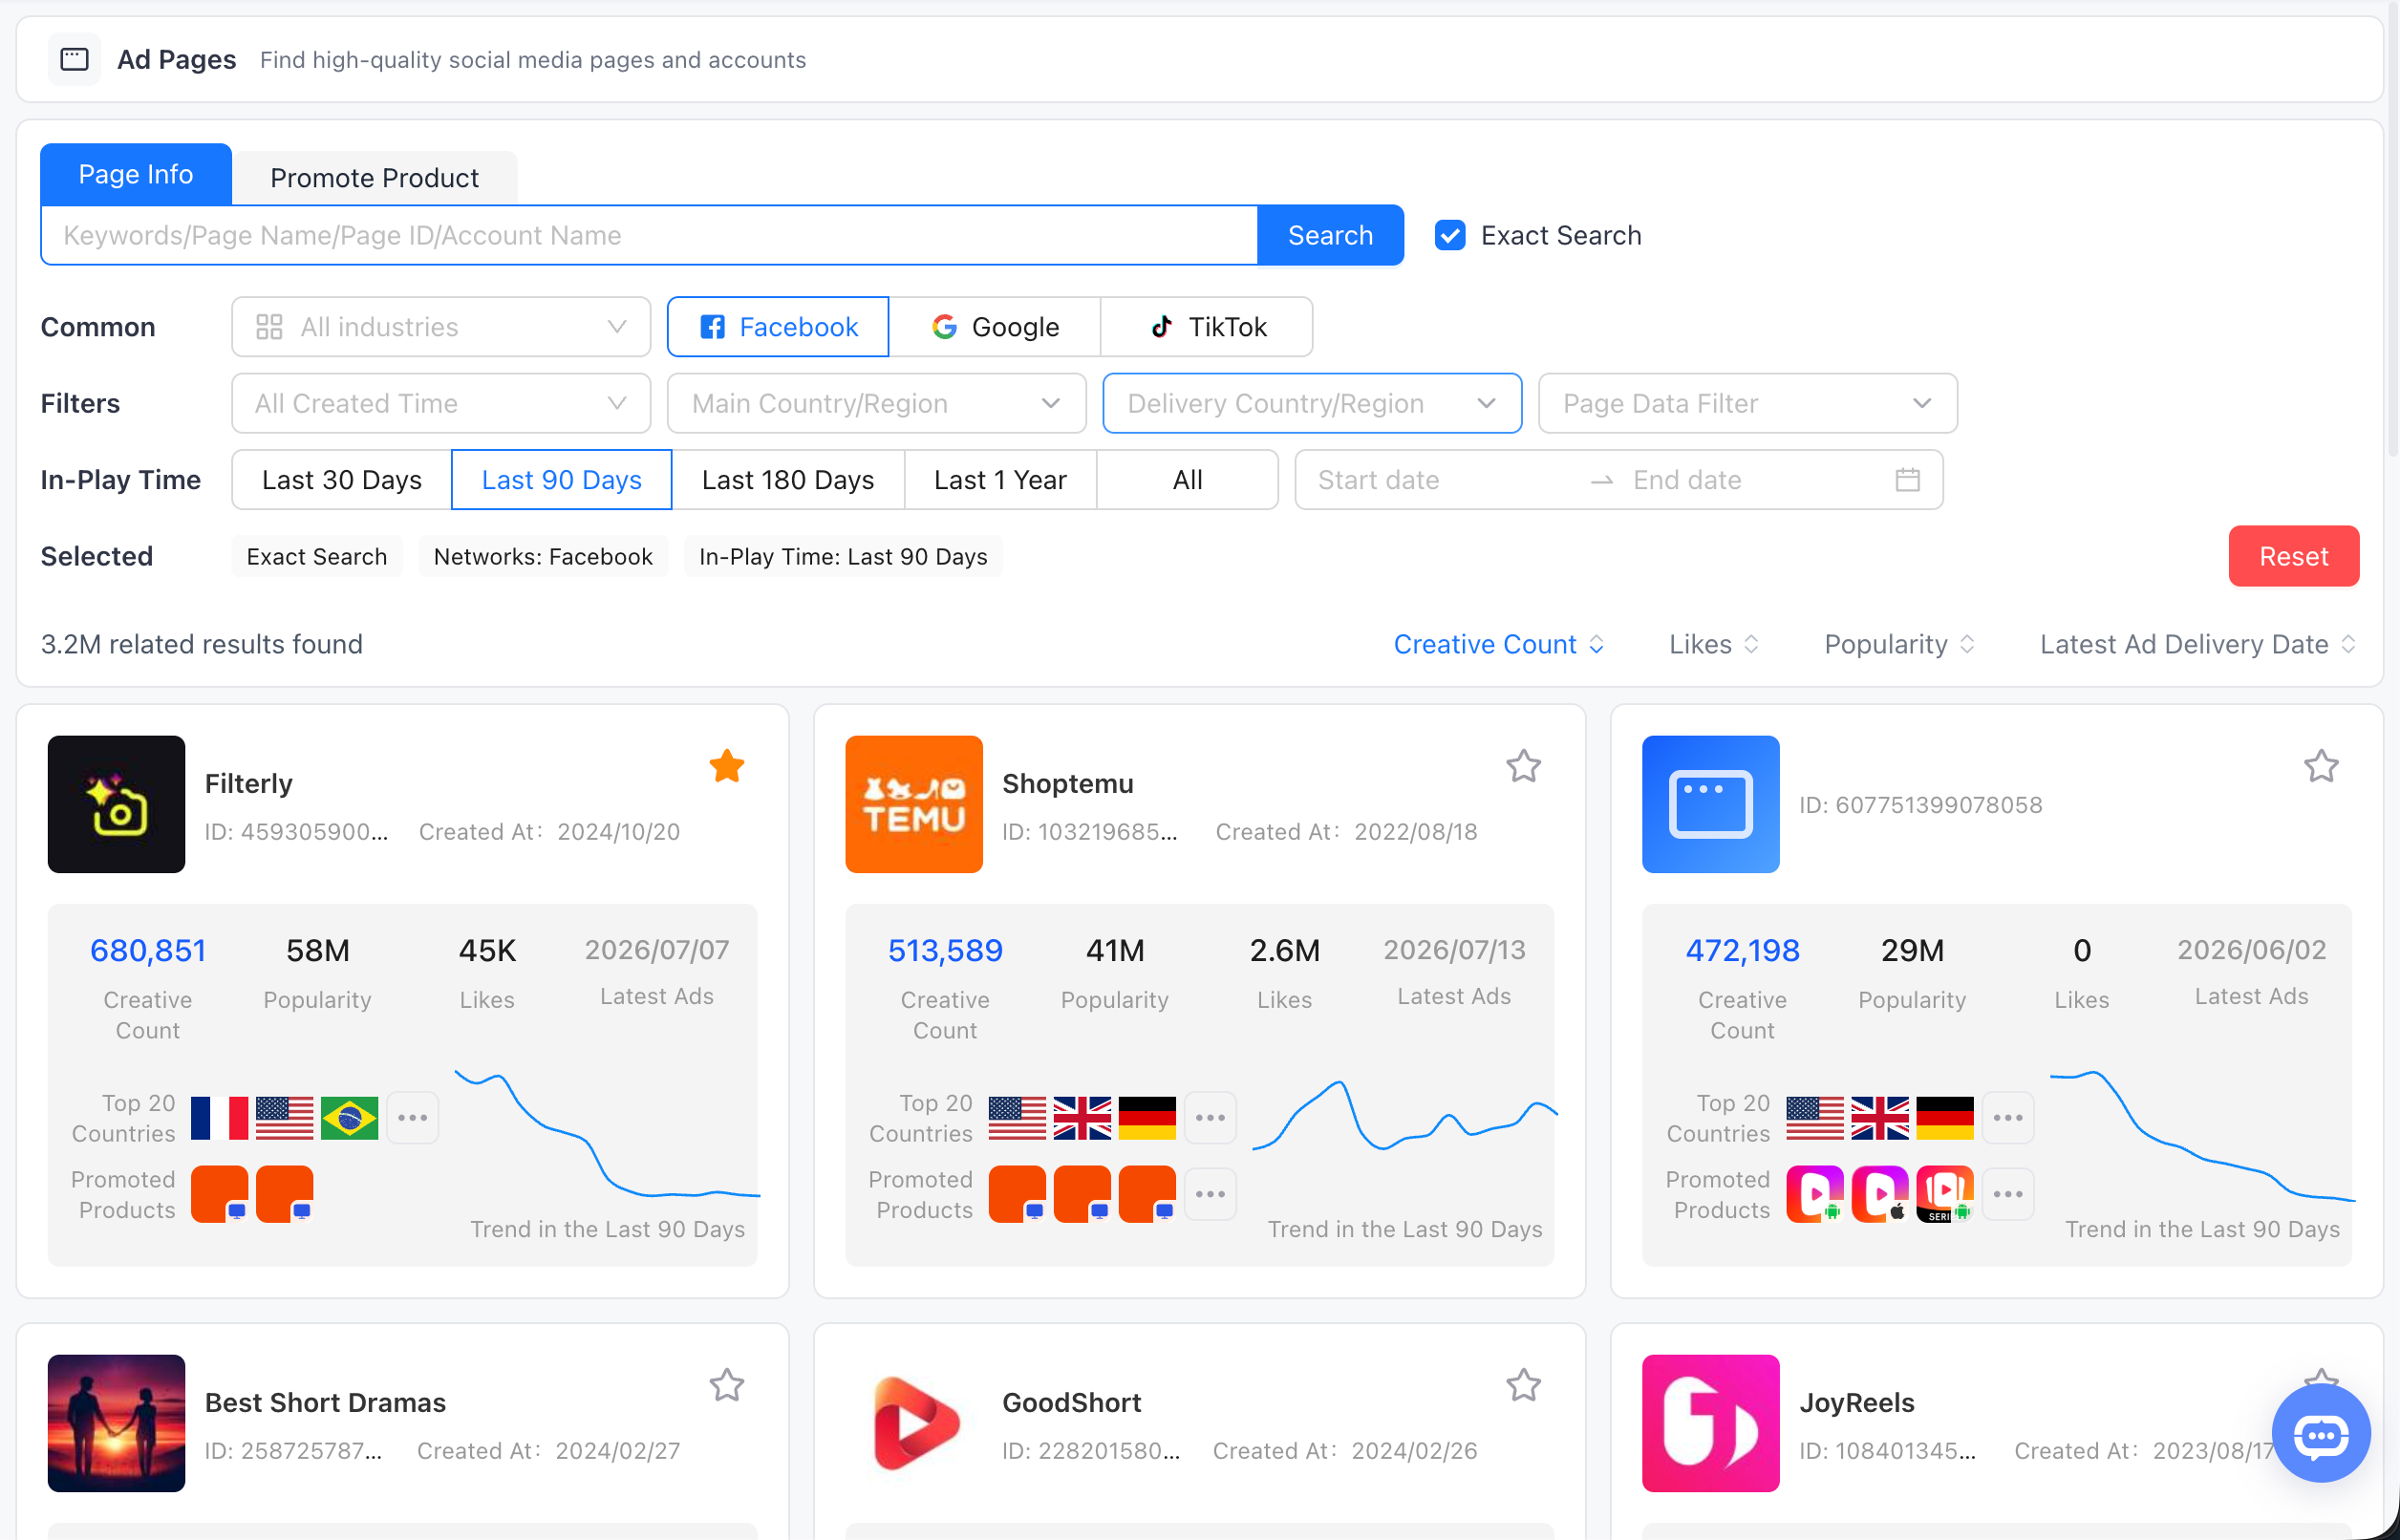Open Delivery Country/Region dropdown

pos(1312,403)
